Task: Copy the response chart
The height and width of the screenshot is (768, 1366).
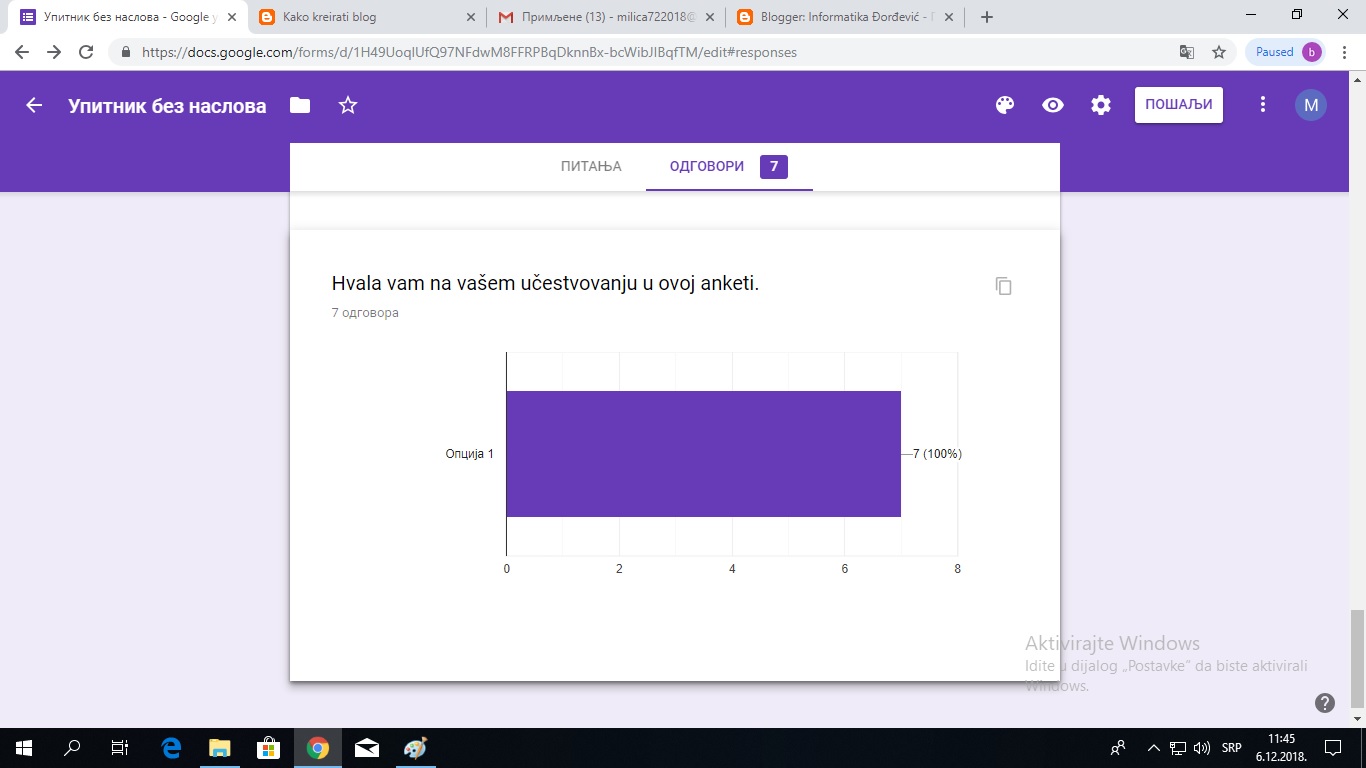Action: point(1003,286)
